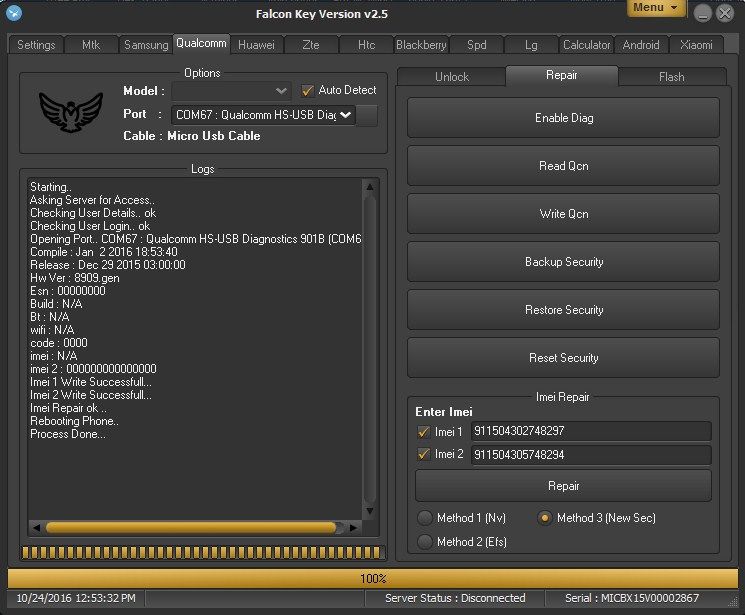Image resolution: width=745 pixels, height=615 pixels.
Task: Switch to the Huawei tab
Action: (257, 45)
